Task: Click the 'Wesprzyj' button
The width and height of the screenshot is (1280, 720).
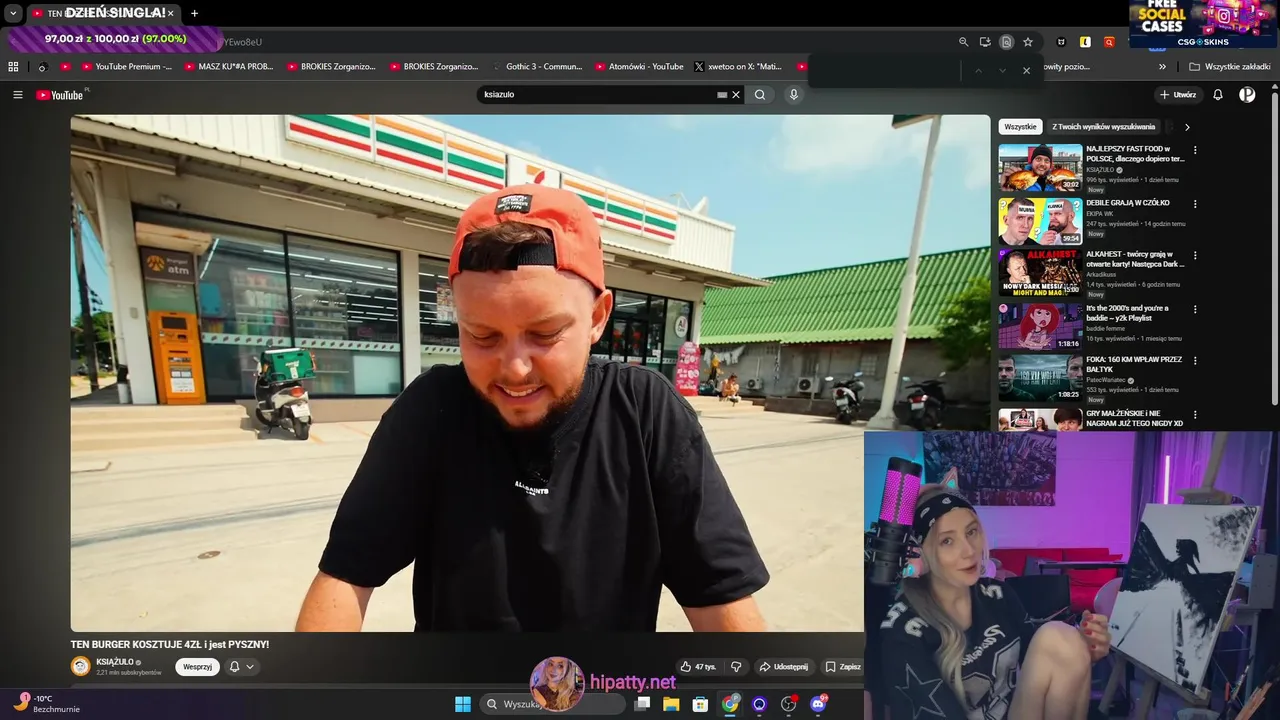Action: (x=197, y=667)
